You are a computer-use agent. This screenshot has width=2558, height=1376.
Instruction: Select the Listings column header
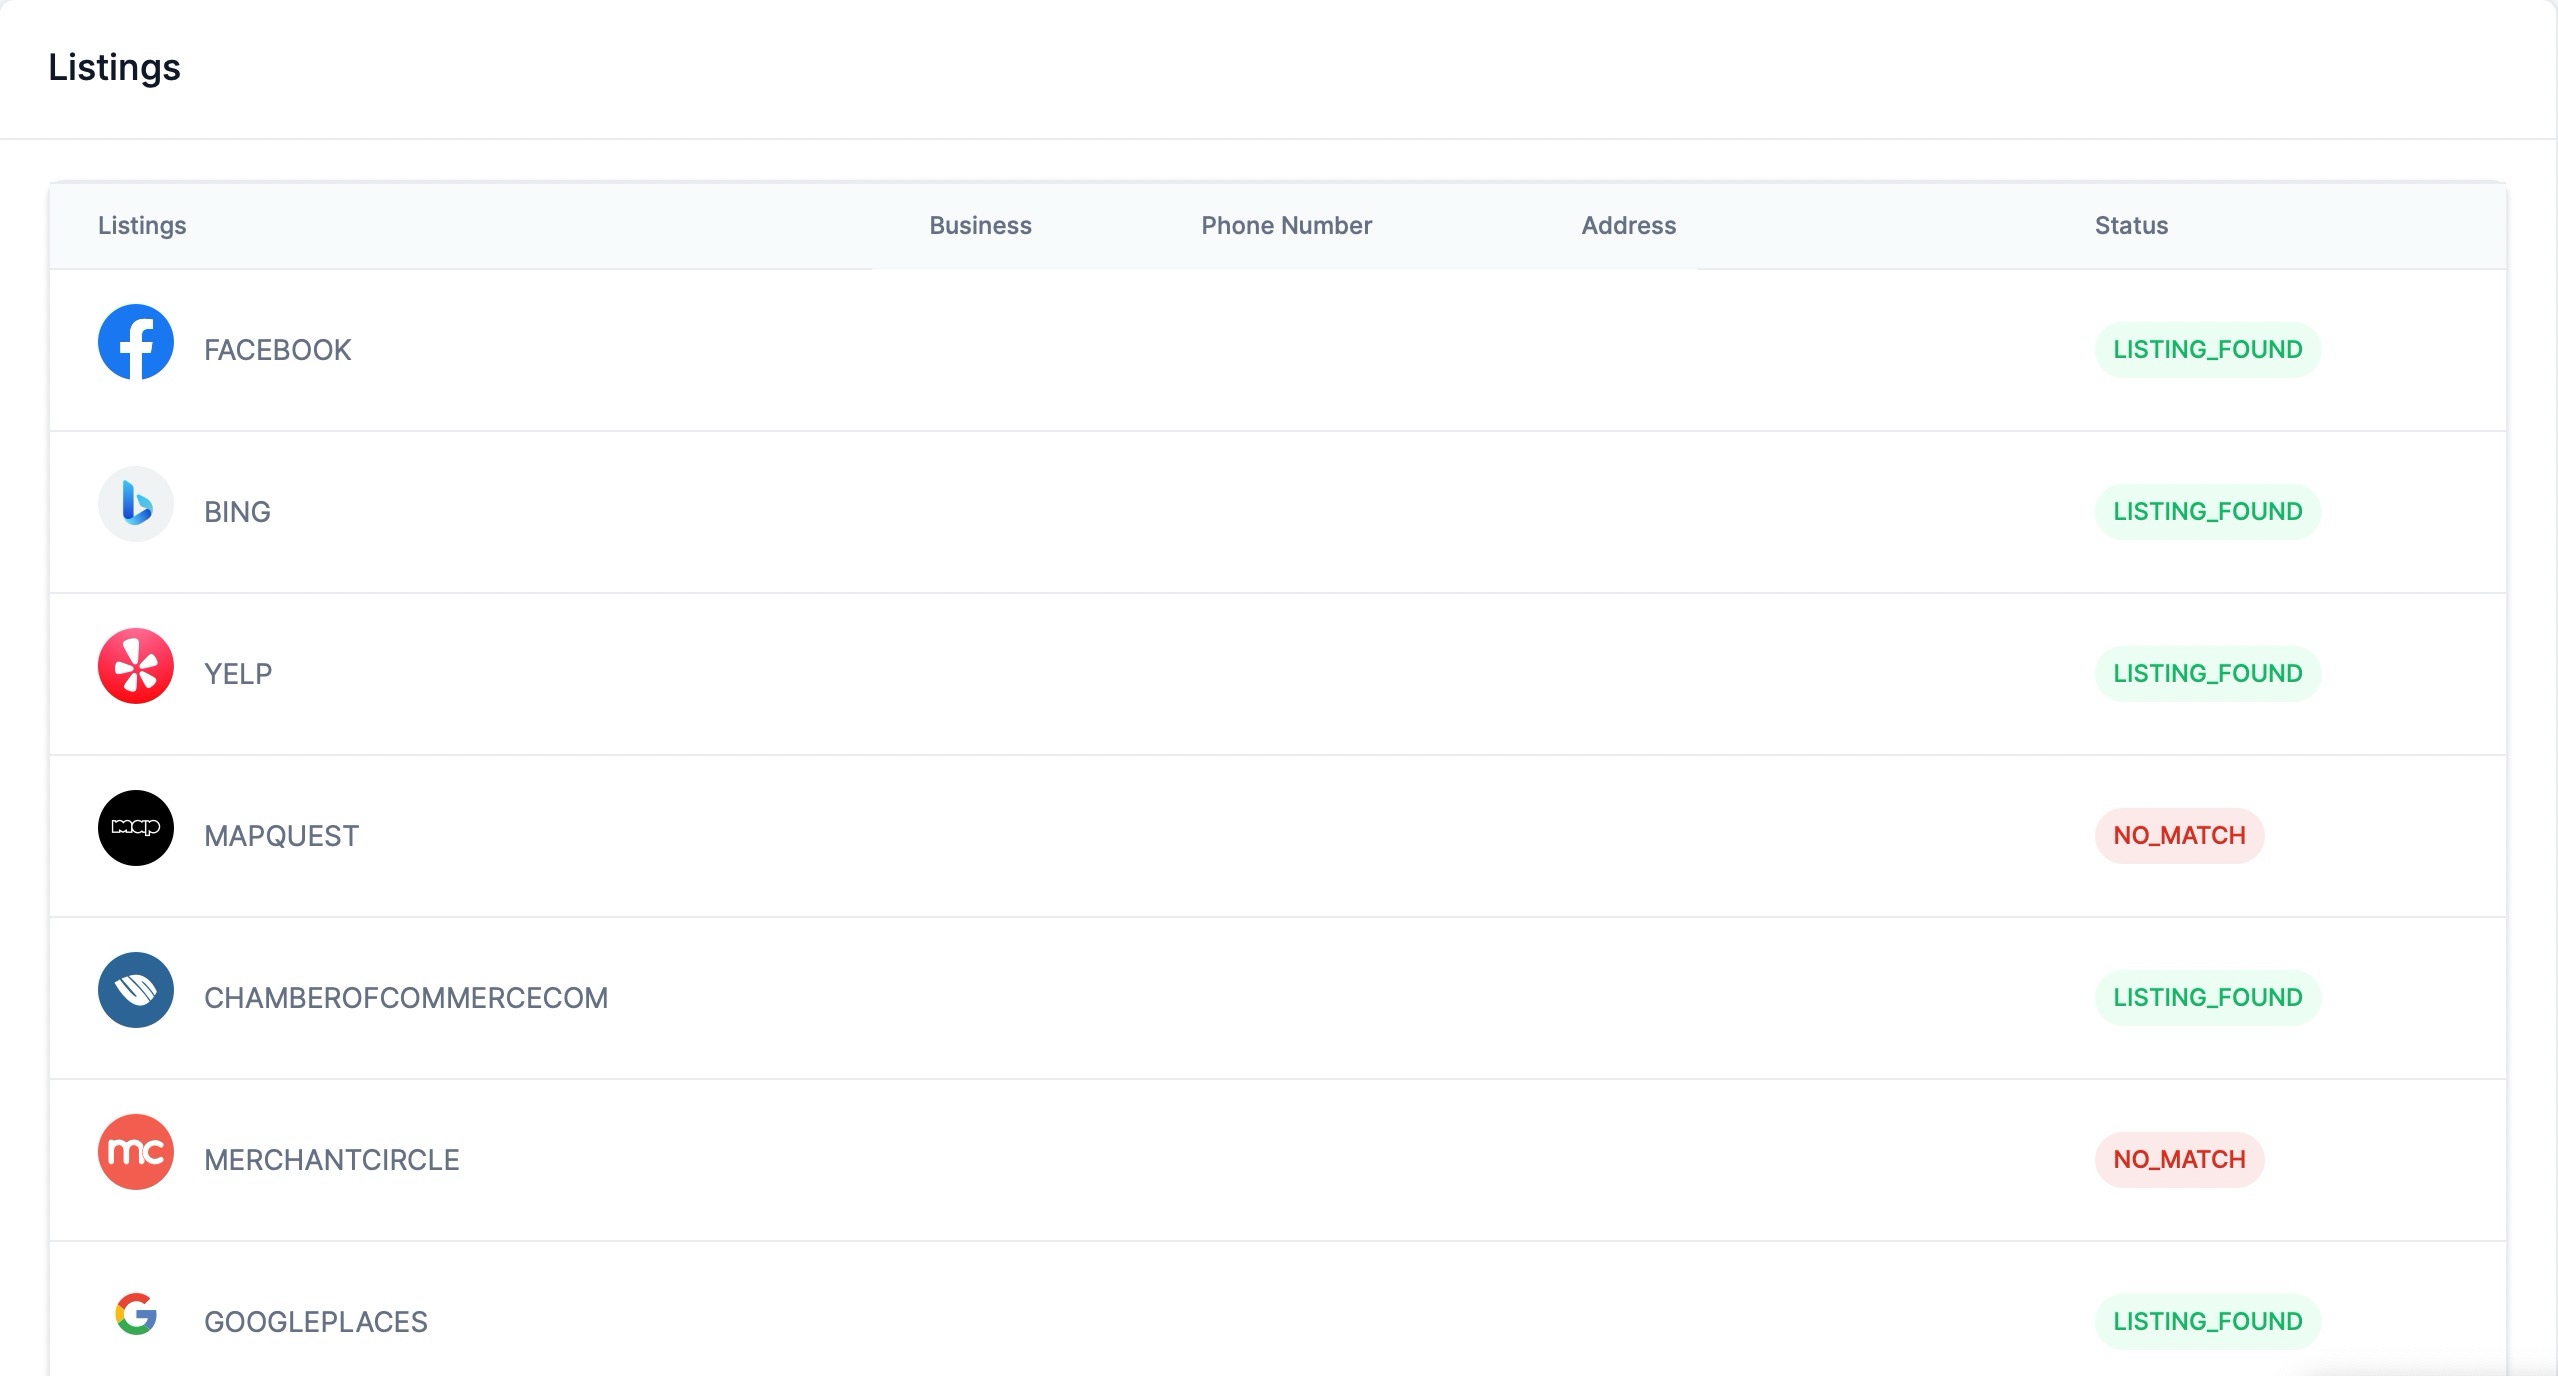[142, 226]
